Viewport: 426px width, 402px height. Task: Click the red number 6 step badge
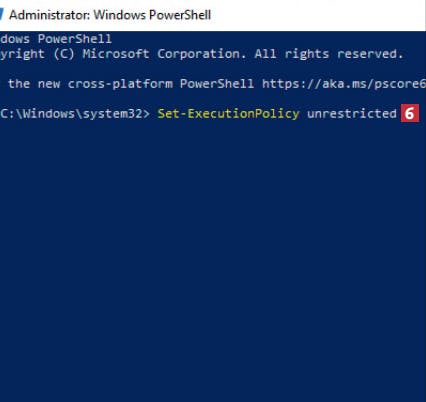[x=410, y=113]
